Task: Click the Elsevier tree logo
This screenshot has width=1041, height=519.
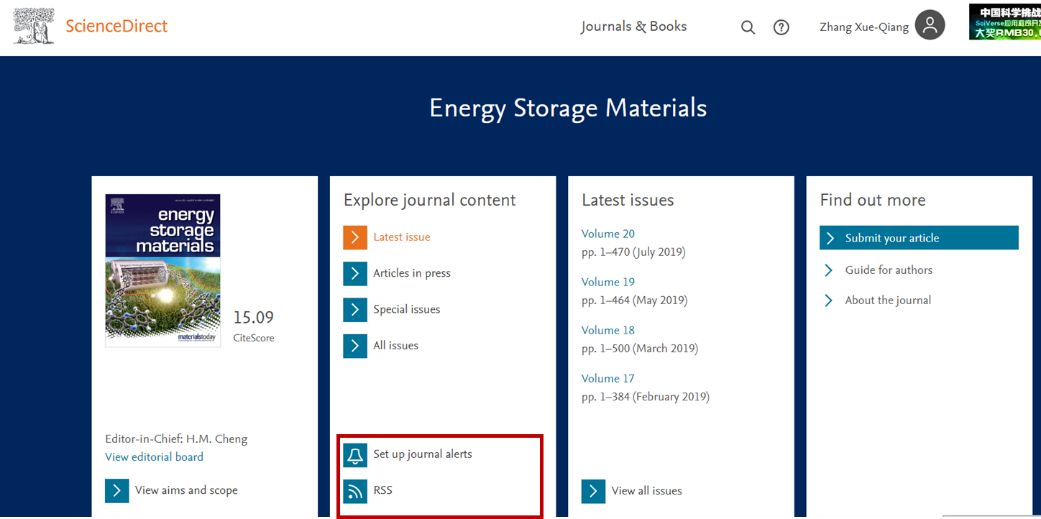Action: coord(34,26)
